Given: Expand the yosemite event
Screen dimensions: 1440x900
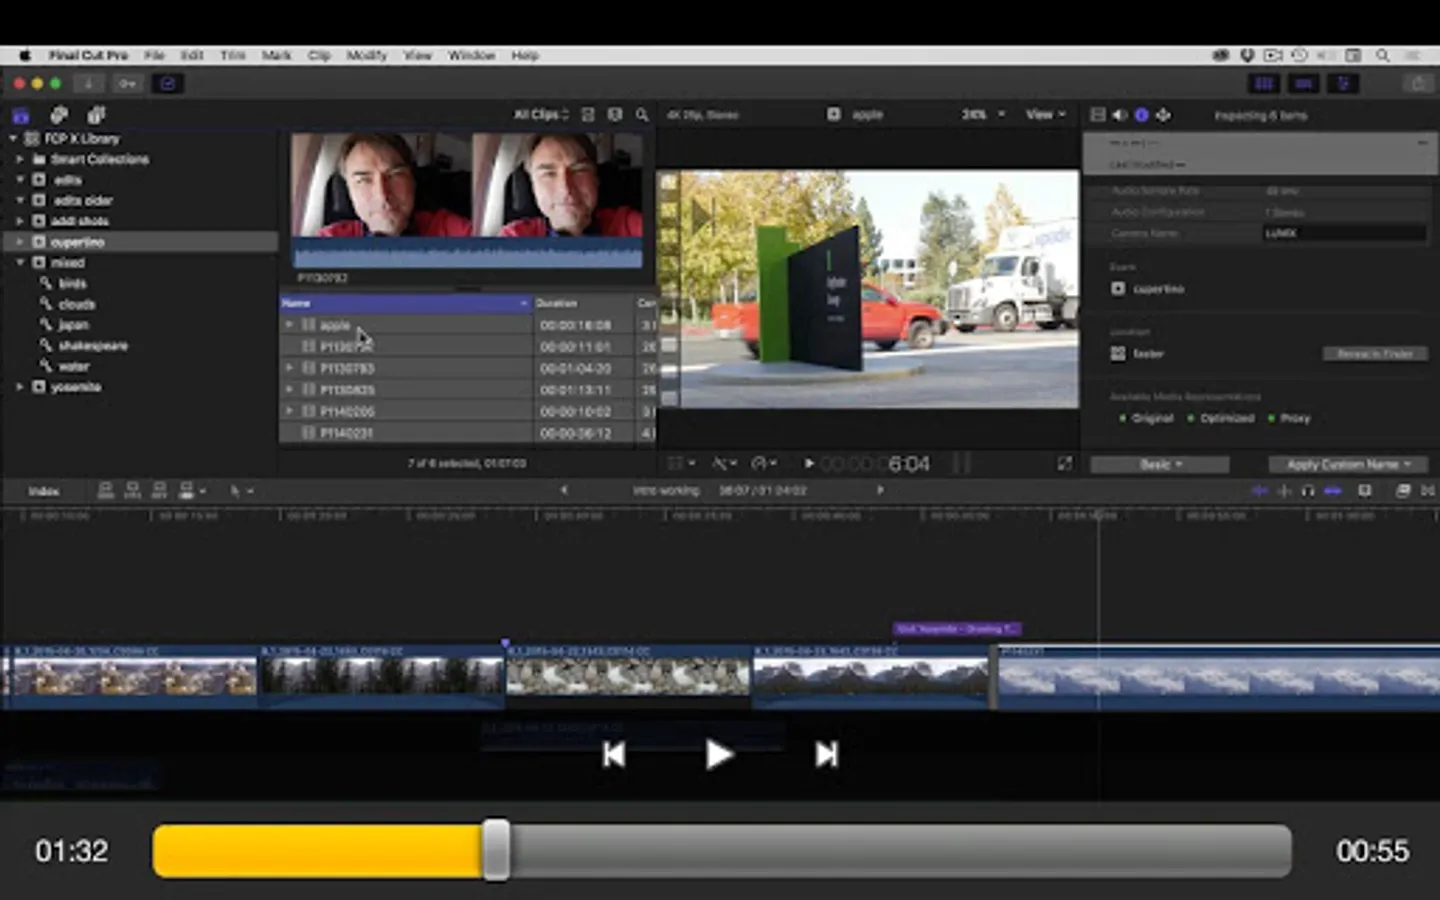Looking at the screenshot, I should coord(19,387).
